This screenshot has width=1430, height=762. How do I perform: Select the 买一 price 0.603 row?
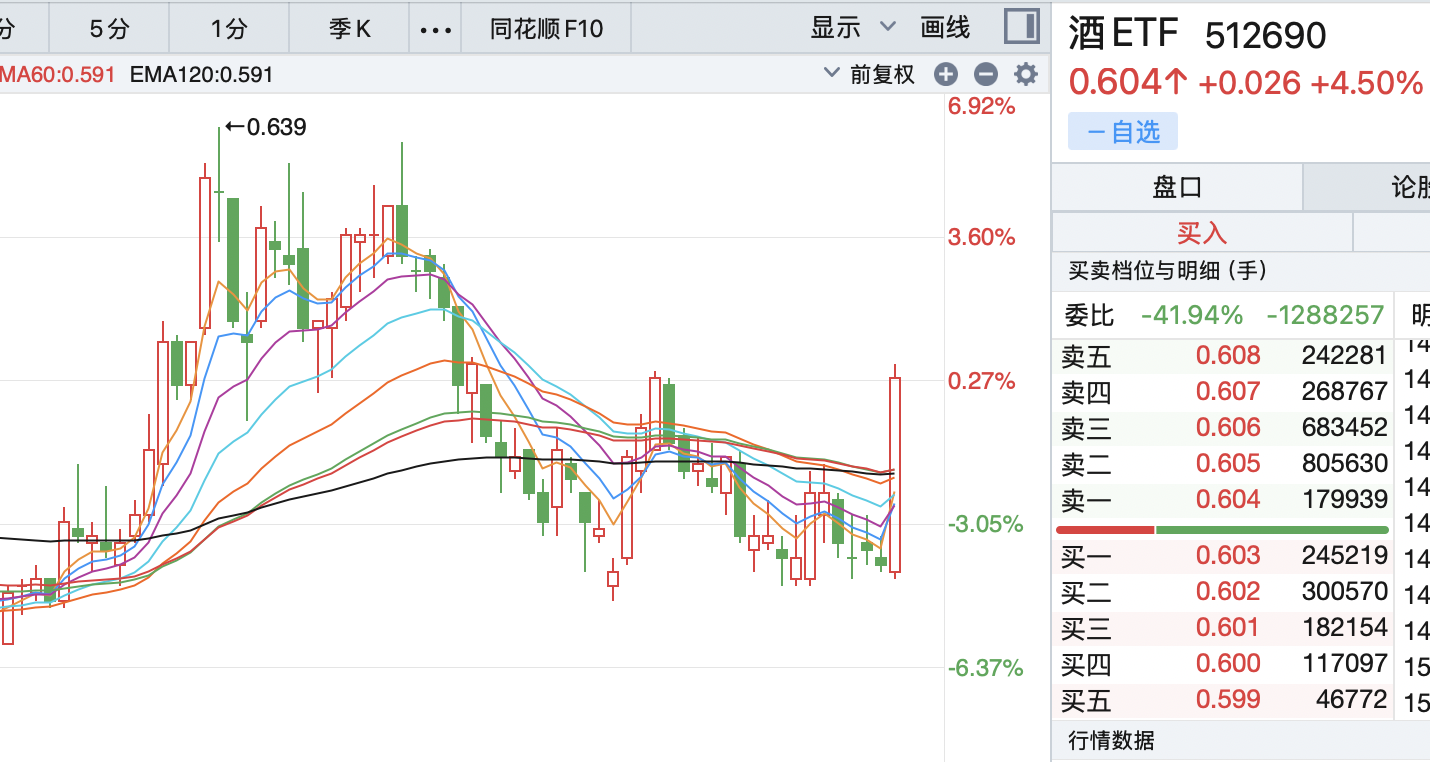coord(1223,555)
